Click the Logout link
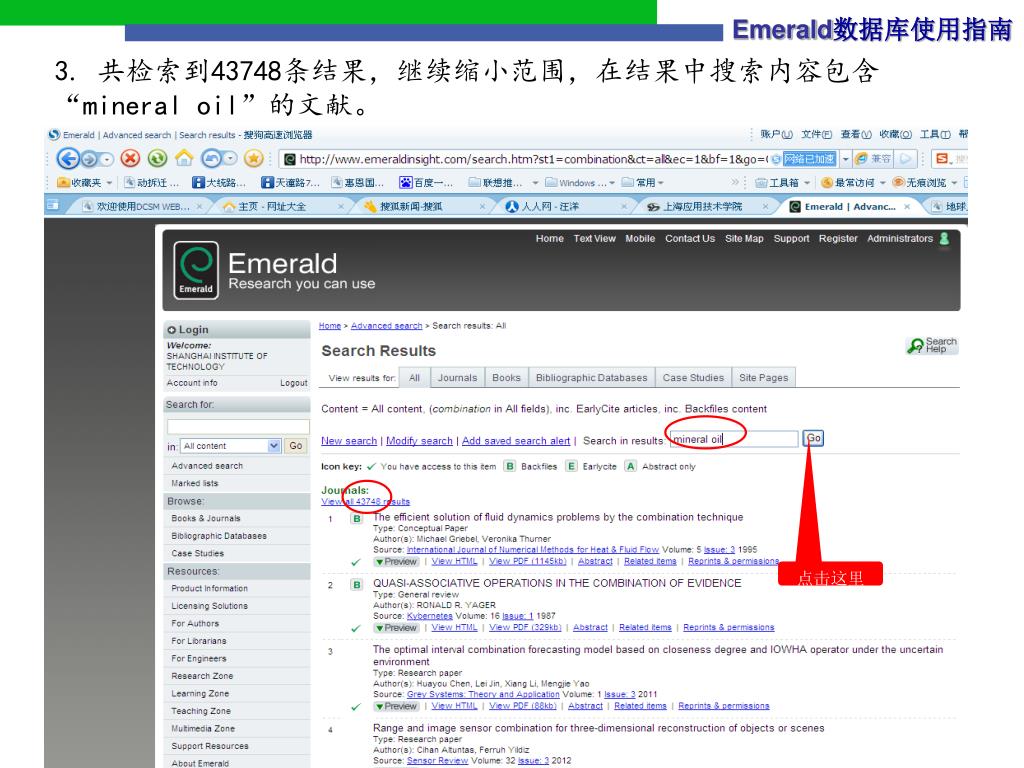Viewport: 1024px width, 768px height. click(294, 383)
